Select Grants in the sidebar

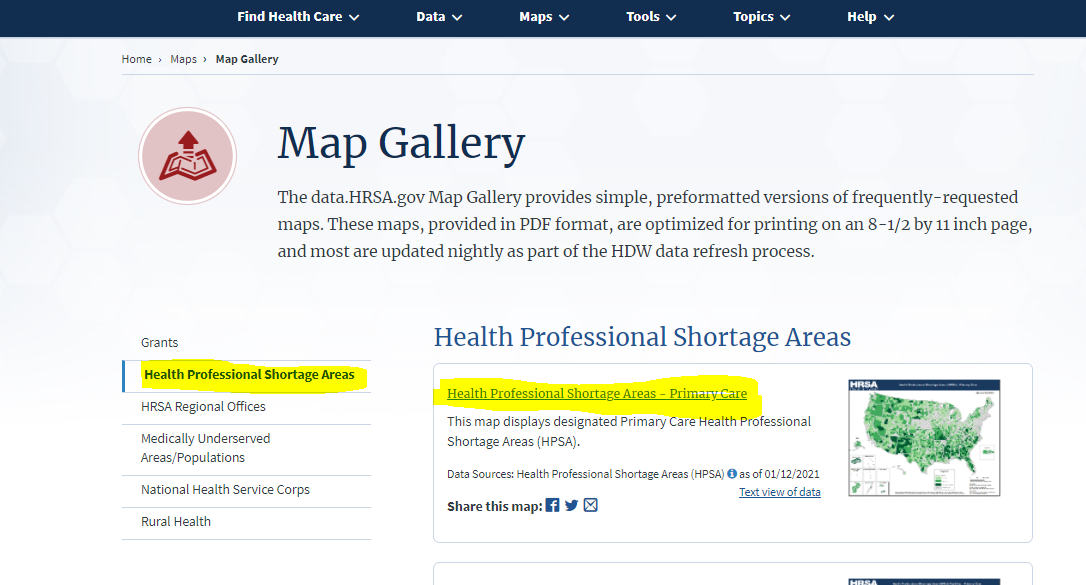coord(160,343)
